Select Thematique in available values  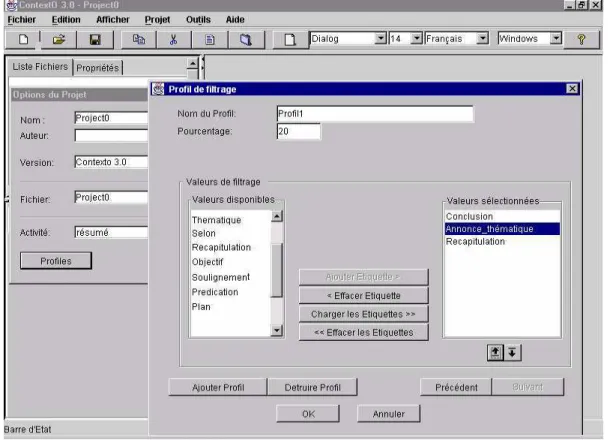pyautogui.click(x=216, y=220)
